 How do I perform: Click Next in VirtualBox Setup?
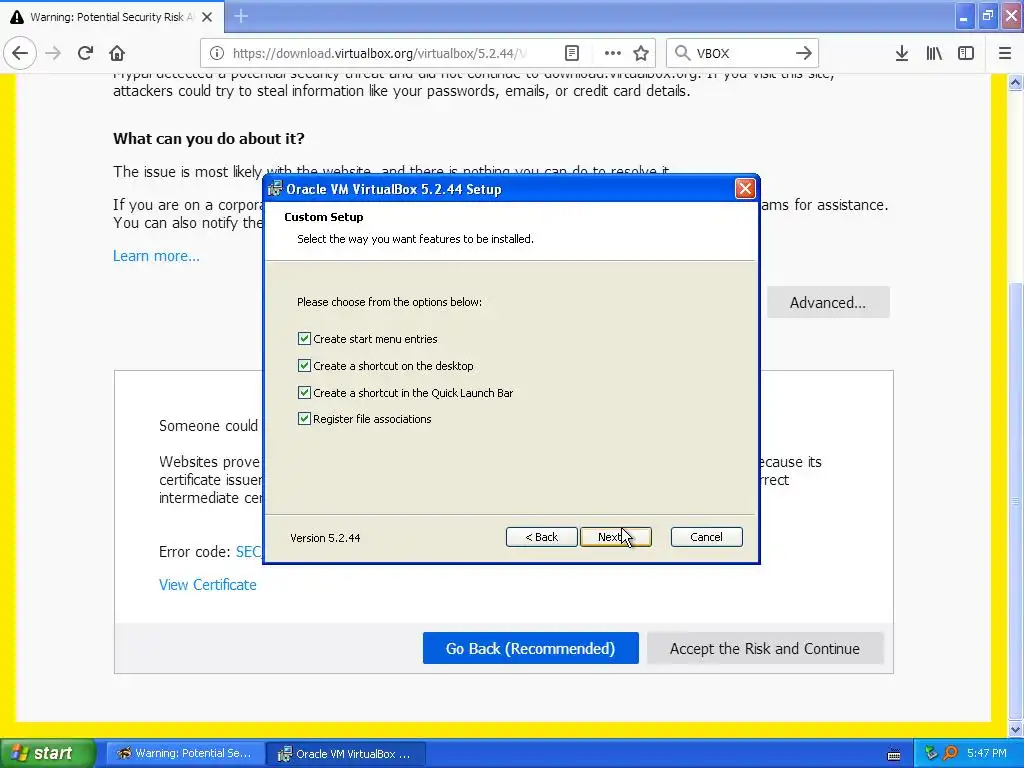(616, 537)
